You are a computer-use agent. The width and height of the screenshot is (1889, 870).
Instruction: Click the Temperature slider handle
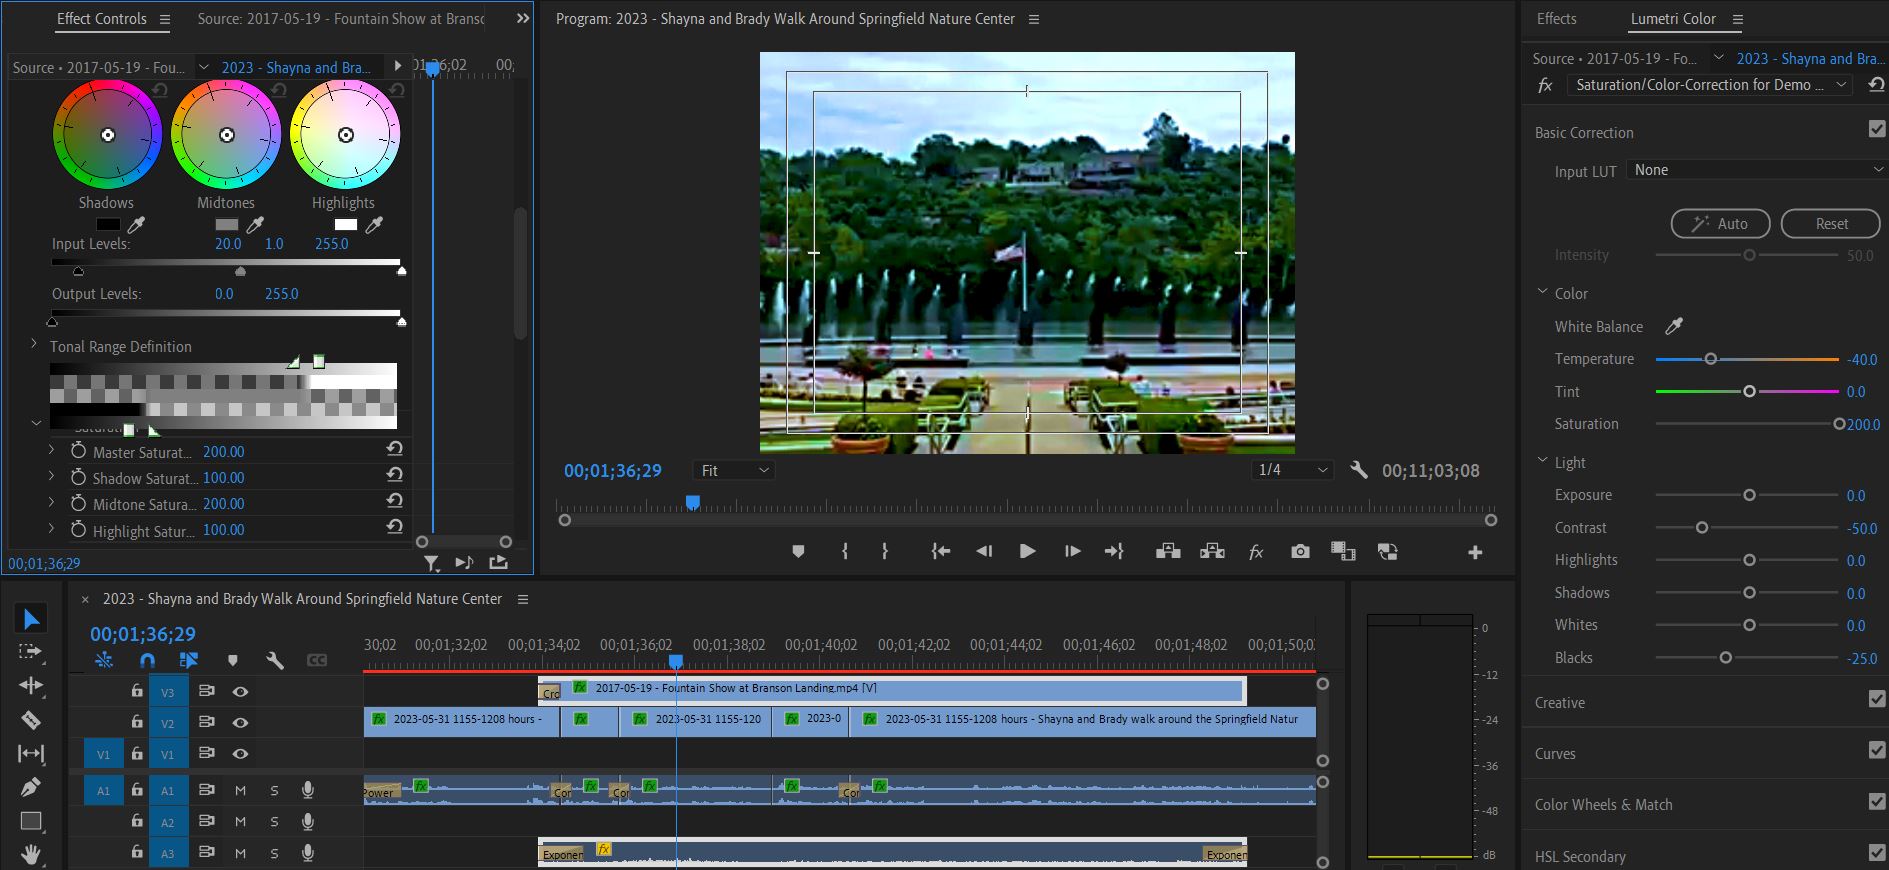1710,359
